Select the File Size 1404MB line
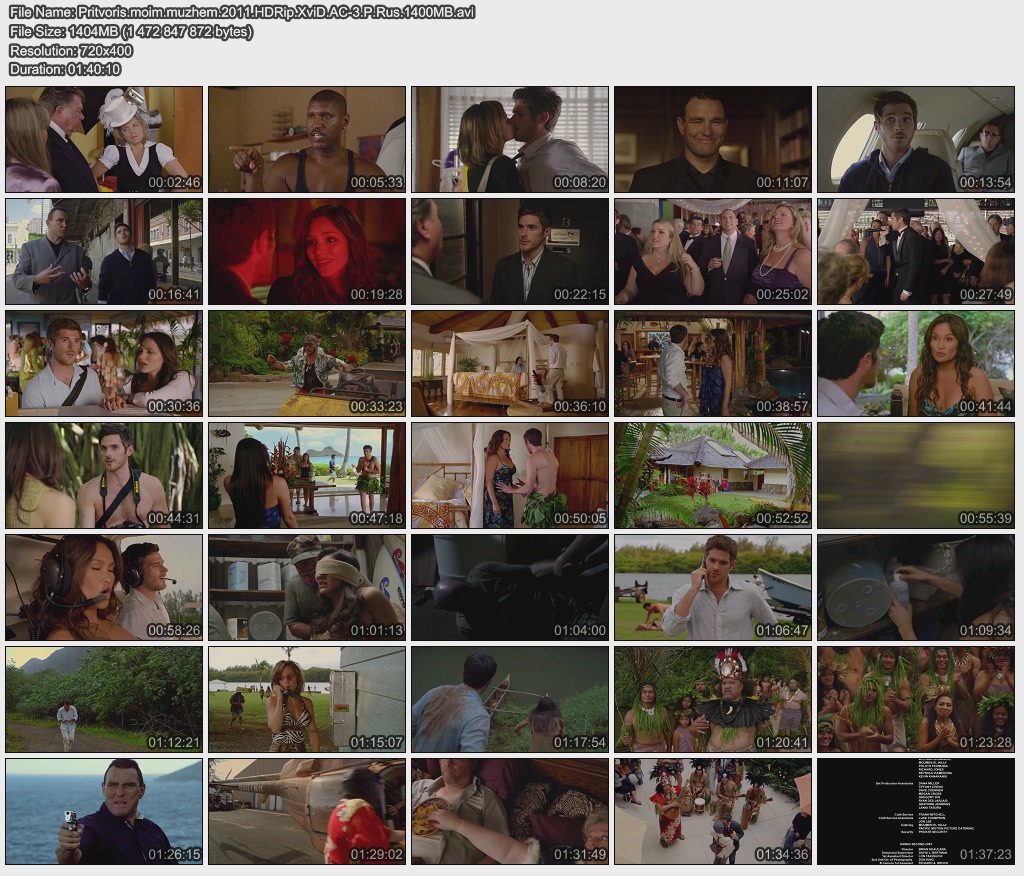The image size is (1024, 876). [131, 31]
